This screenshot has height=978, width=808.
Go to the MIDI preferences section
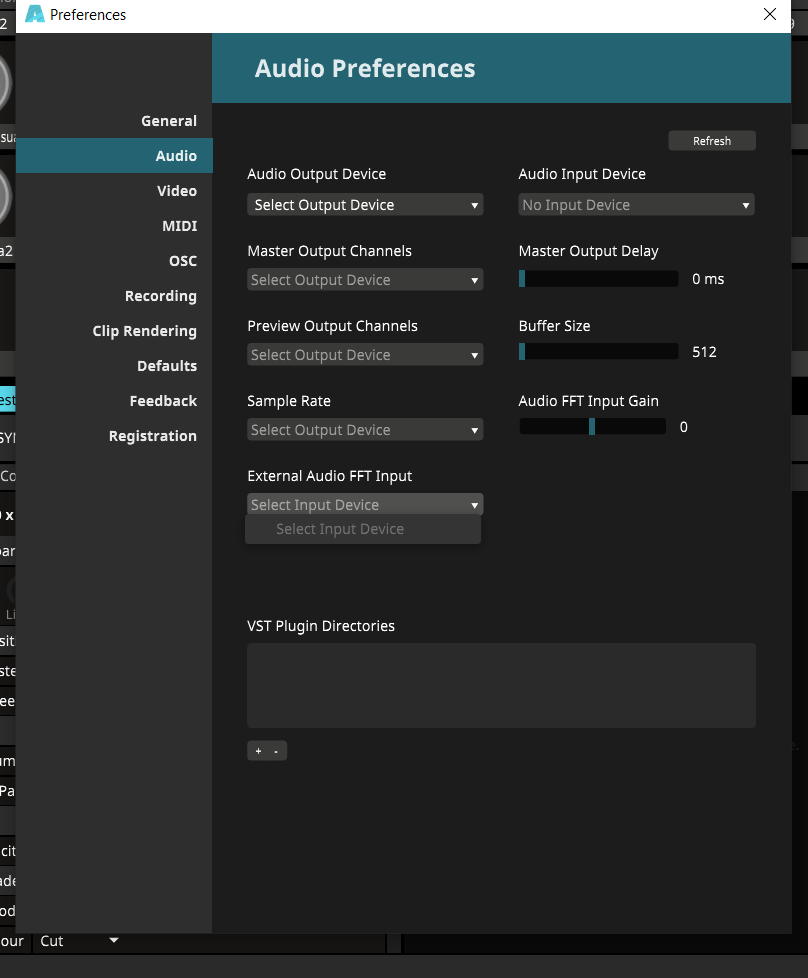179,226
